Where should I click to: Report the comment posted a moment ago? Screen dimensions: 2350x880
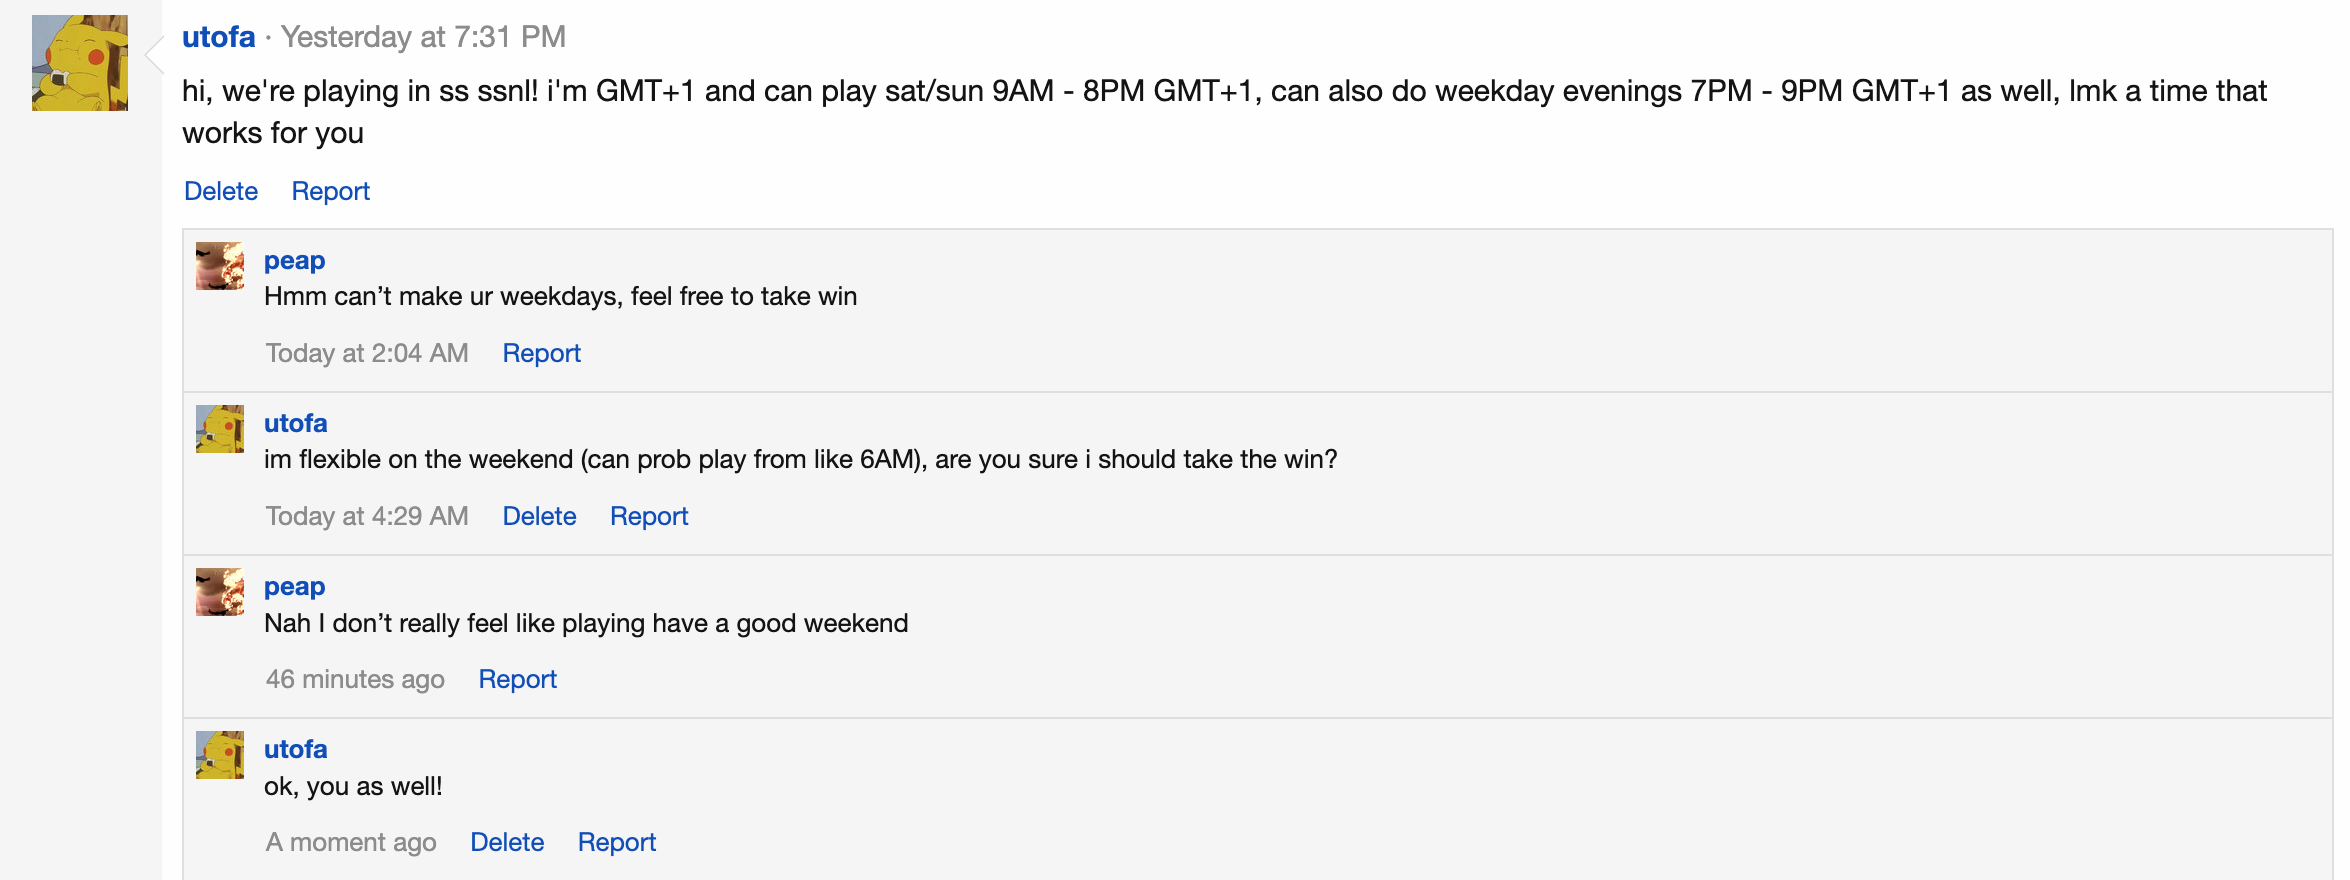617,842
